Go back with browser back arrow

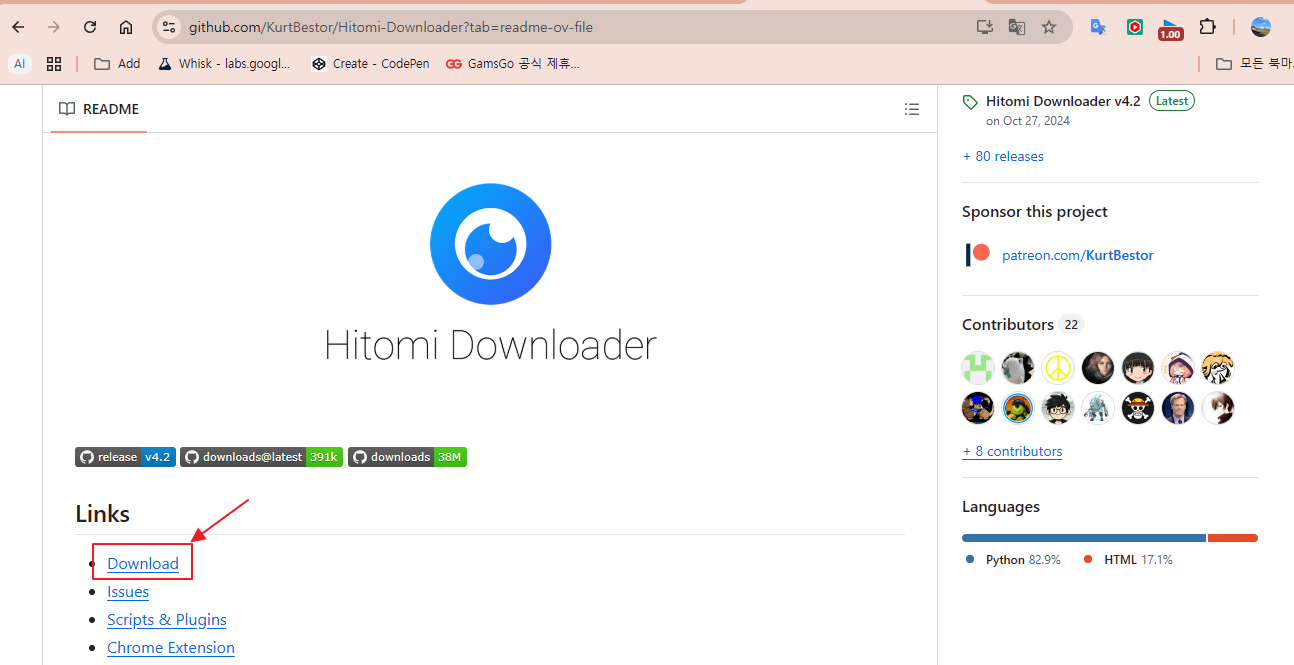tap(18, 27)
